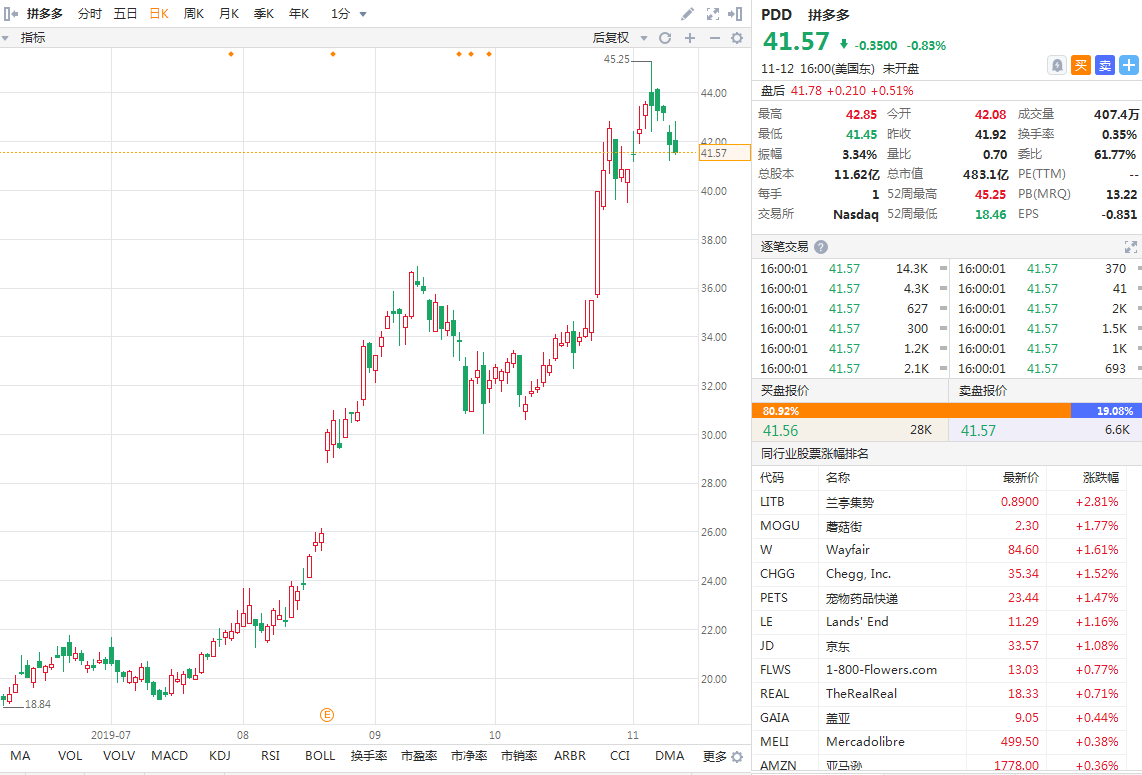Select the 买盘报价 tab
Screen dimensions: 1142x775
pyautogui.click(x=850, y=390)
